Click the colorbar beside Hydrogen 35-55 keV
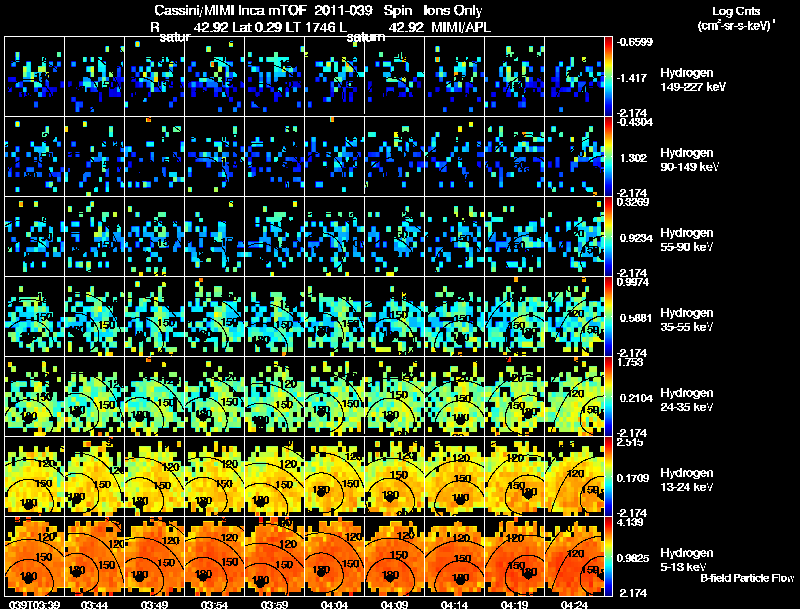Image resolution: width=800 pixels, height=609 pixels. click(x=608, y=316)
